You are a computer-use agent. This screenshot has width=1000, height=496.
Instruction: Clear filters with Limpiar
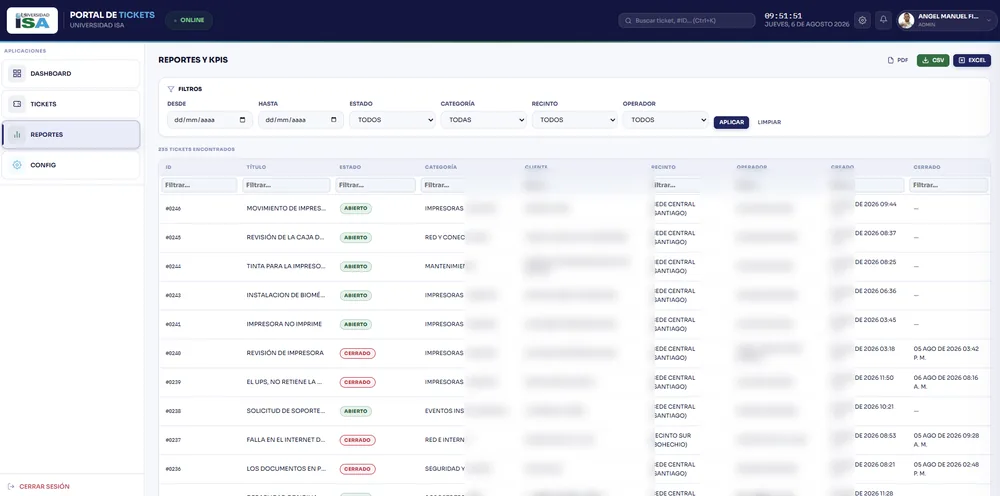pos(769,122)
